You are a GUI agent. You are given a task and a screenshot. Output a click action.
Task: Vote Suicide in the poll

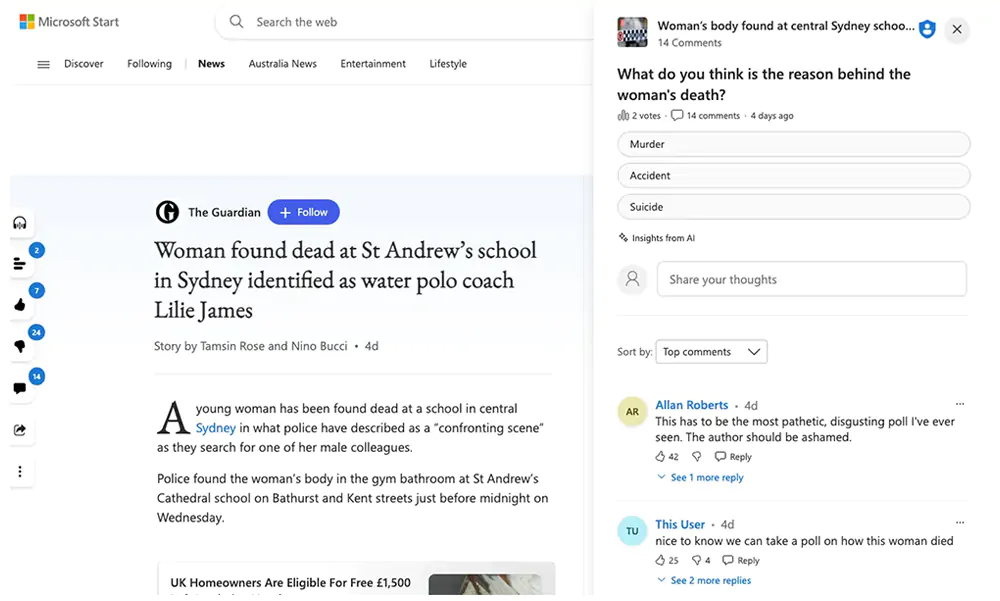coord(793,207)
